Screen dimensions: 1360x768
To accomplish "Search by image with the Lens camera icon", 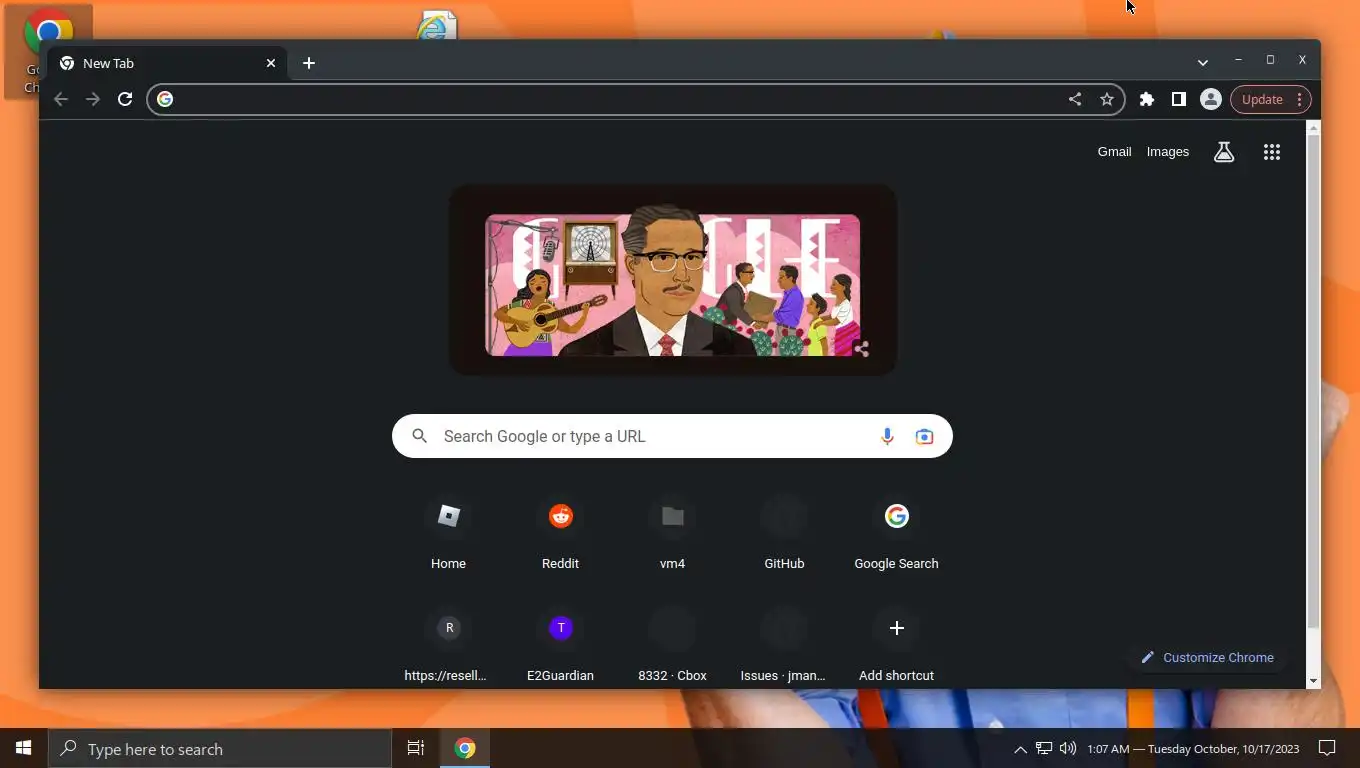I will tap(924, 436).
